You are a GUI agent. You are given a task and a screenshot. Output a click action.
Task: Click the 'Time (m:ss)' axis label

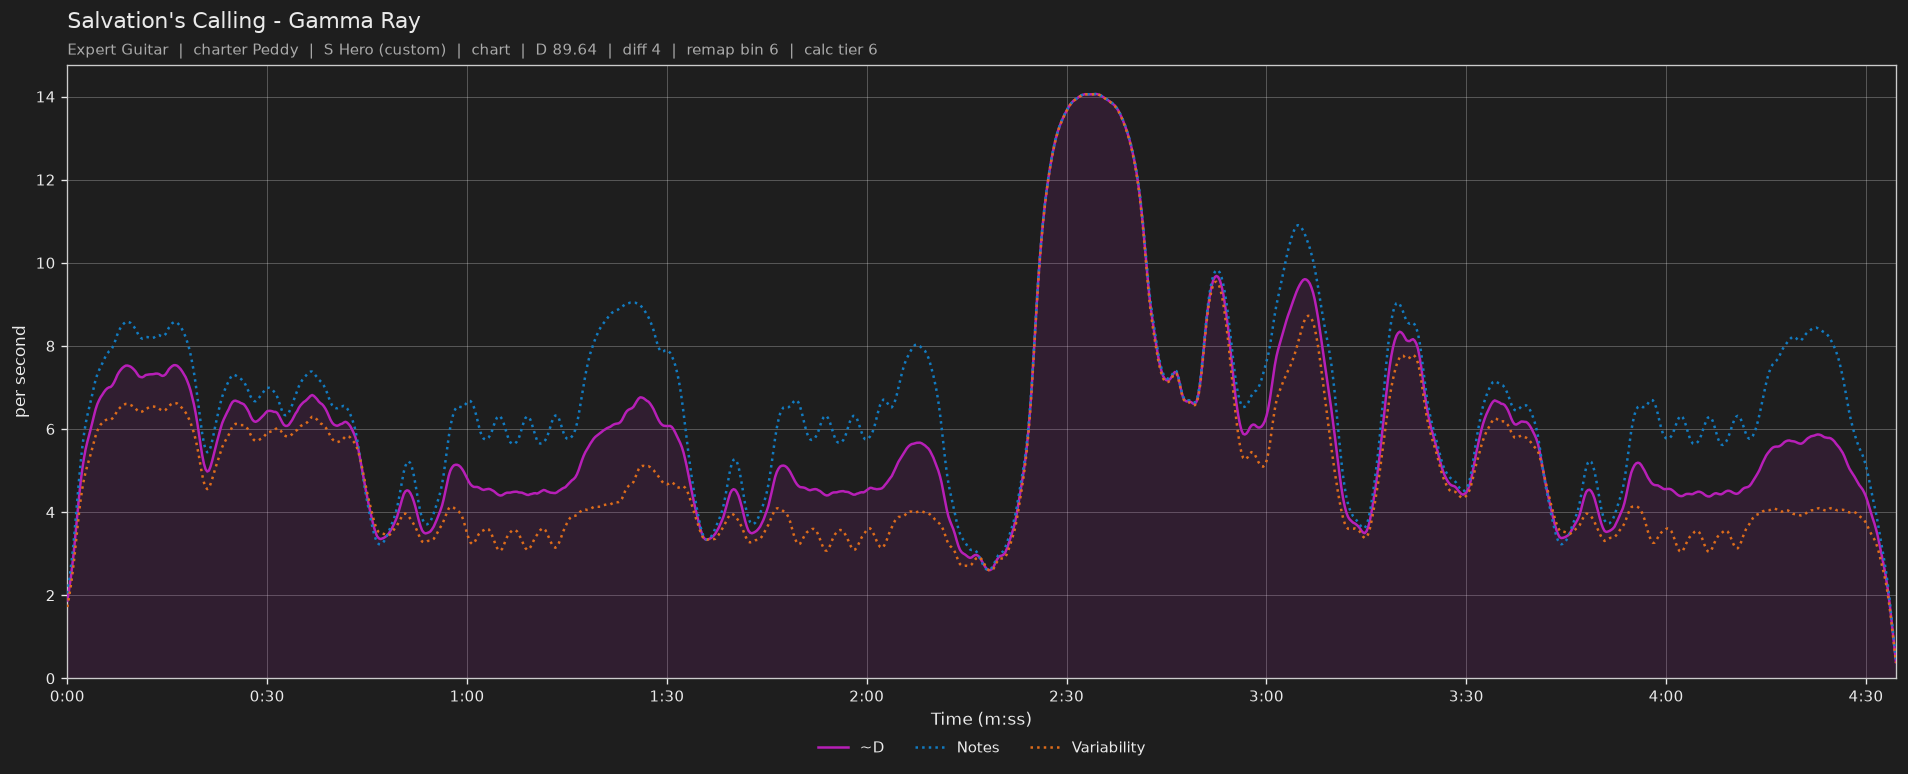pyautogui.click(x=981, y=719)
